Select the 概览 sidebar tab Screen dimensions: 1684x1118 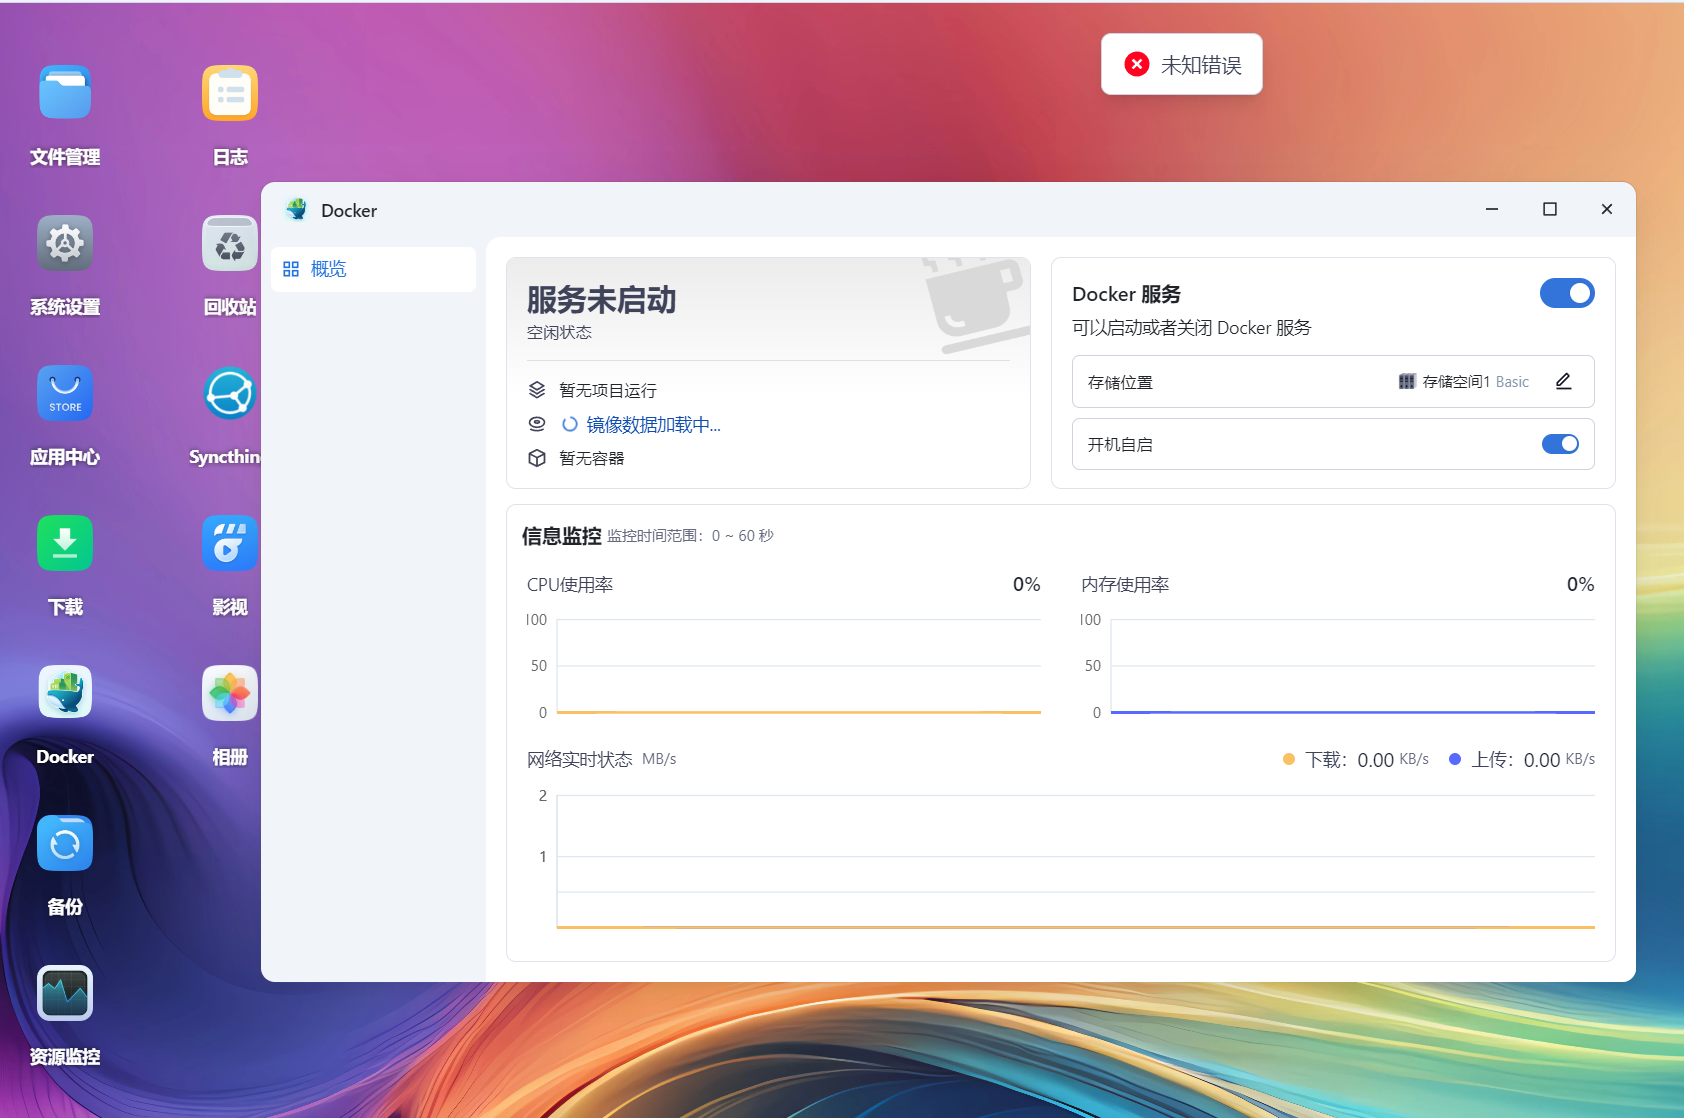pos(373,269)
